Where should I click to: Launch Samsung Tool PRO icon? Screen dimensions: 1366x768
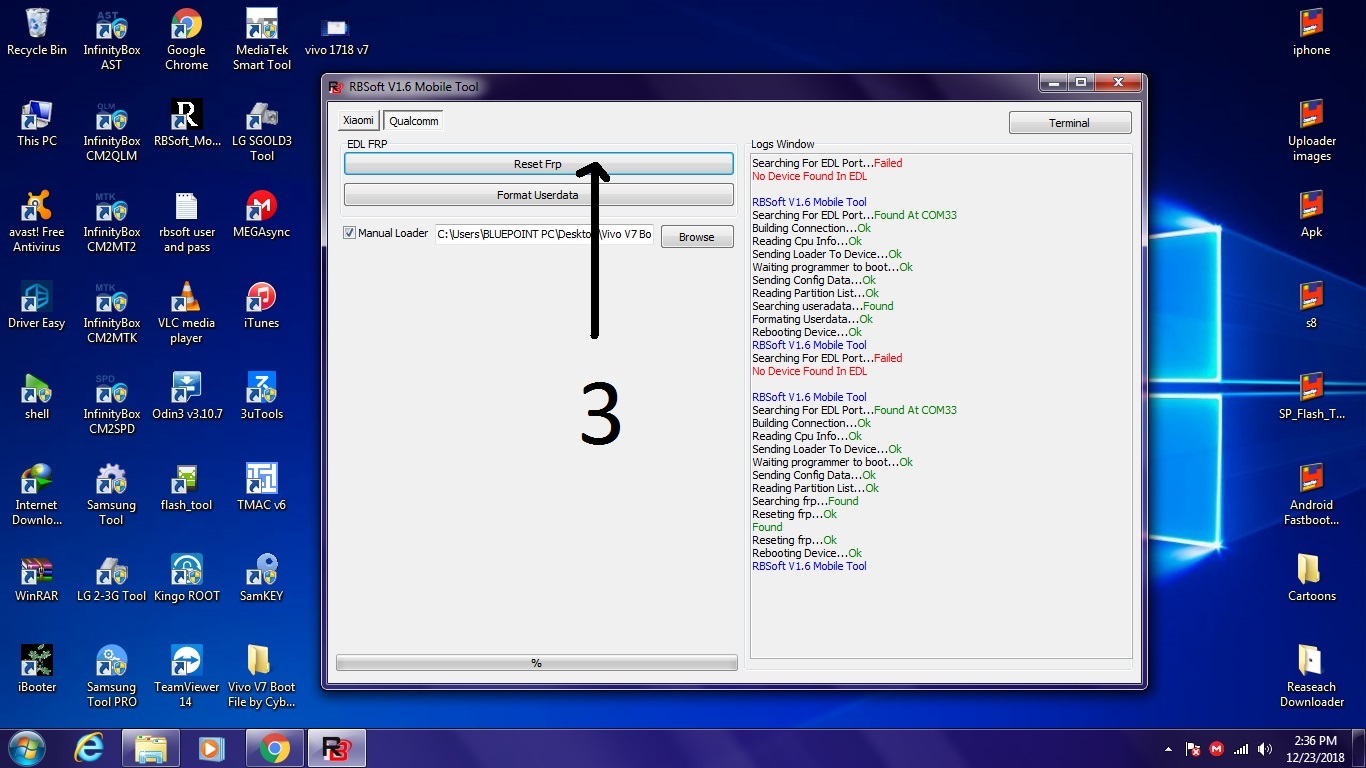pyautogui.click(x=111, y=676)
